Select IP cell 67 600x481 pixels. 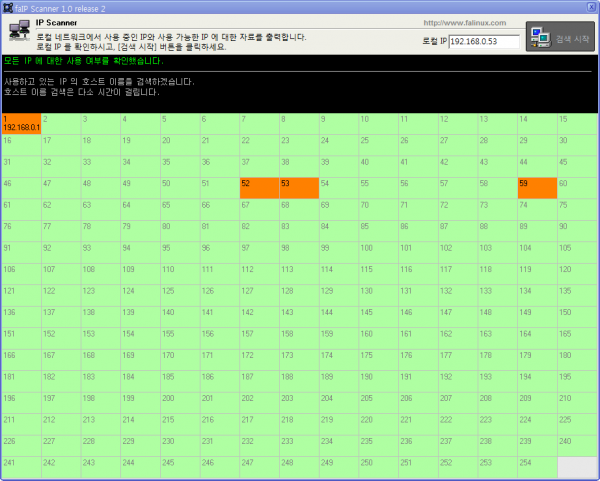[259, 209]
